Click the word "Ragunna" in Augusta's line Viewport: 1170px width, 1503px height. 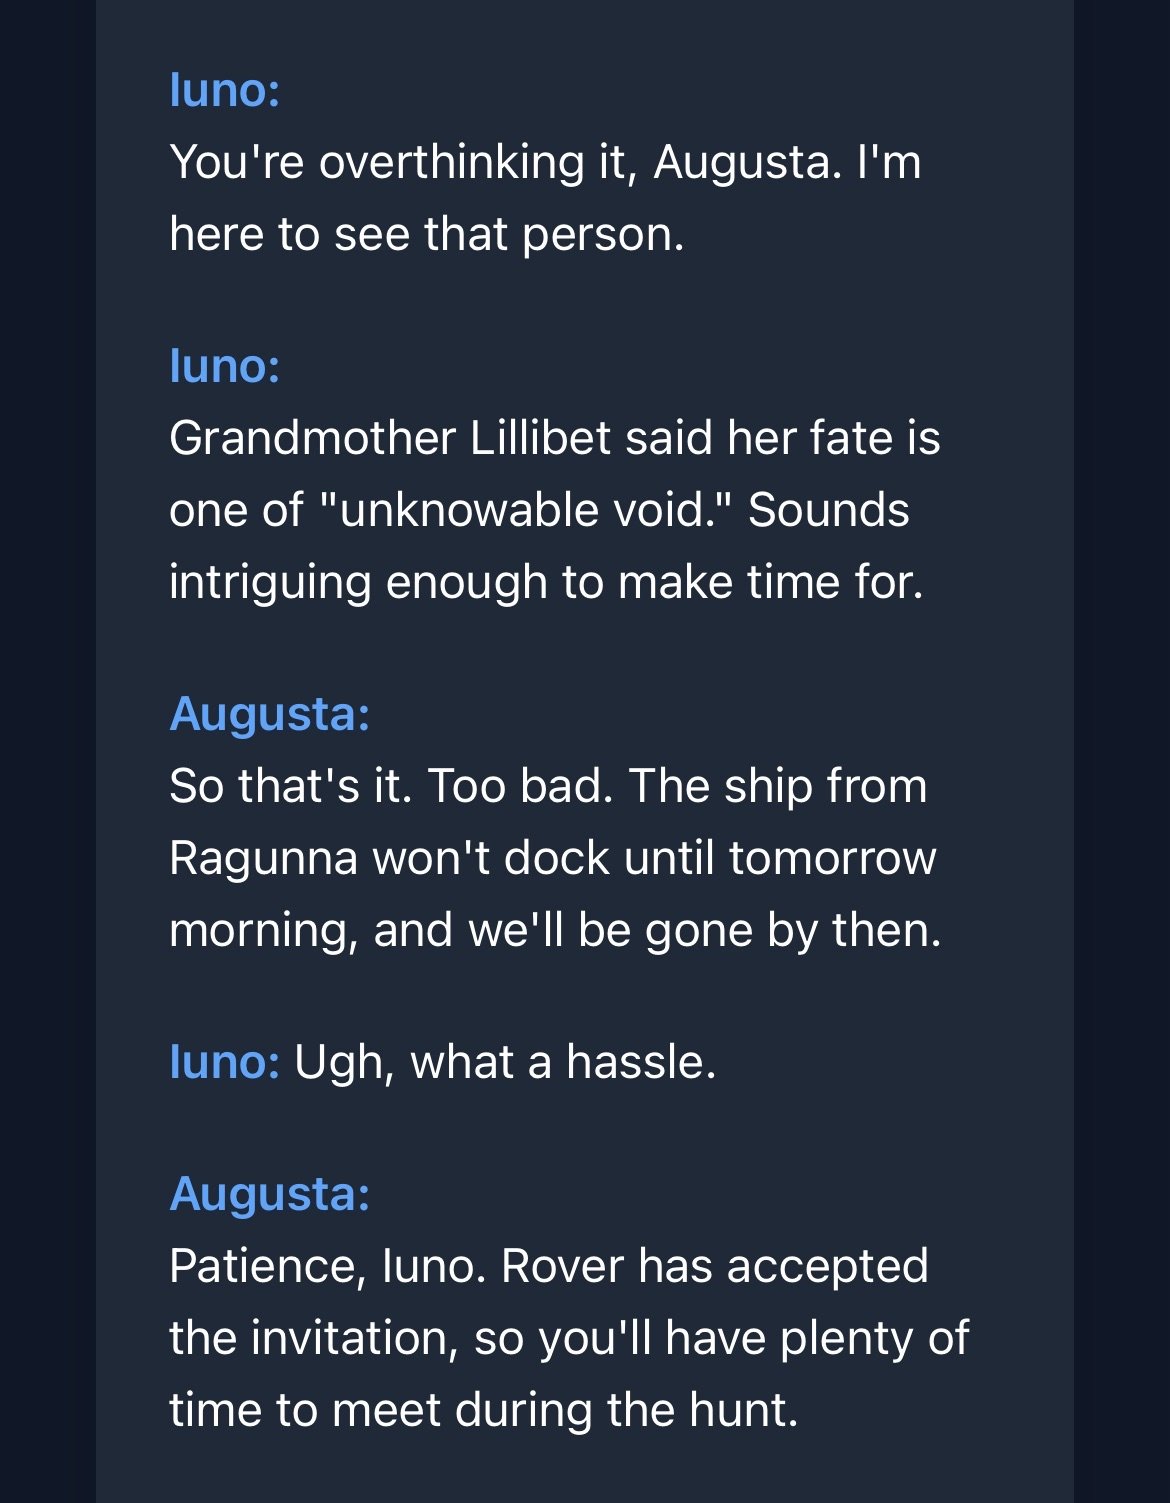coord(263,858)
